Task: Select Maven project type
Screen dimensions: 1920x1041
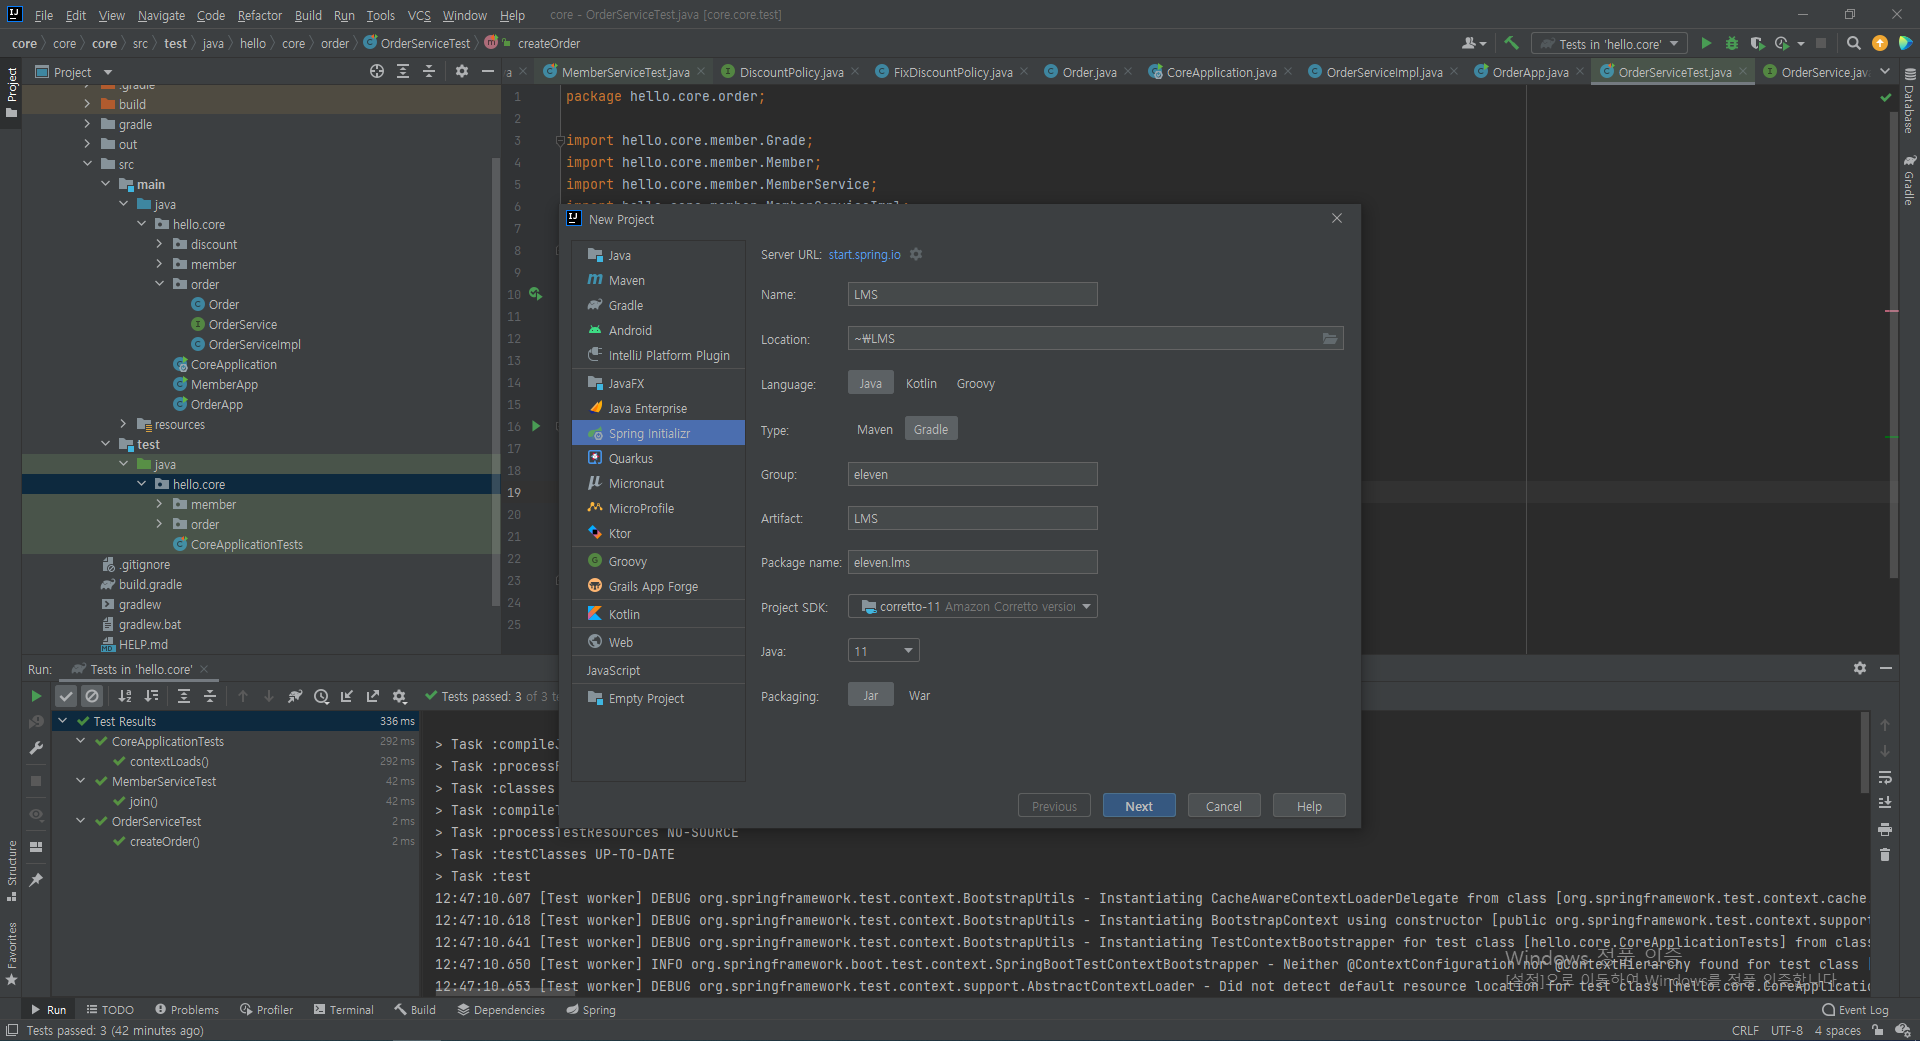Action: (875, 429)
